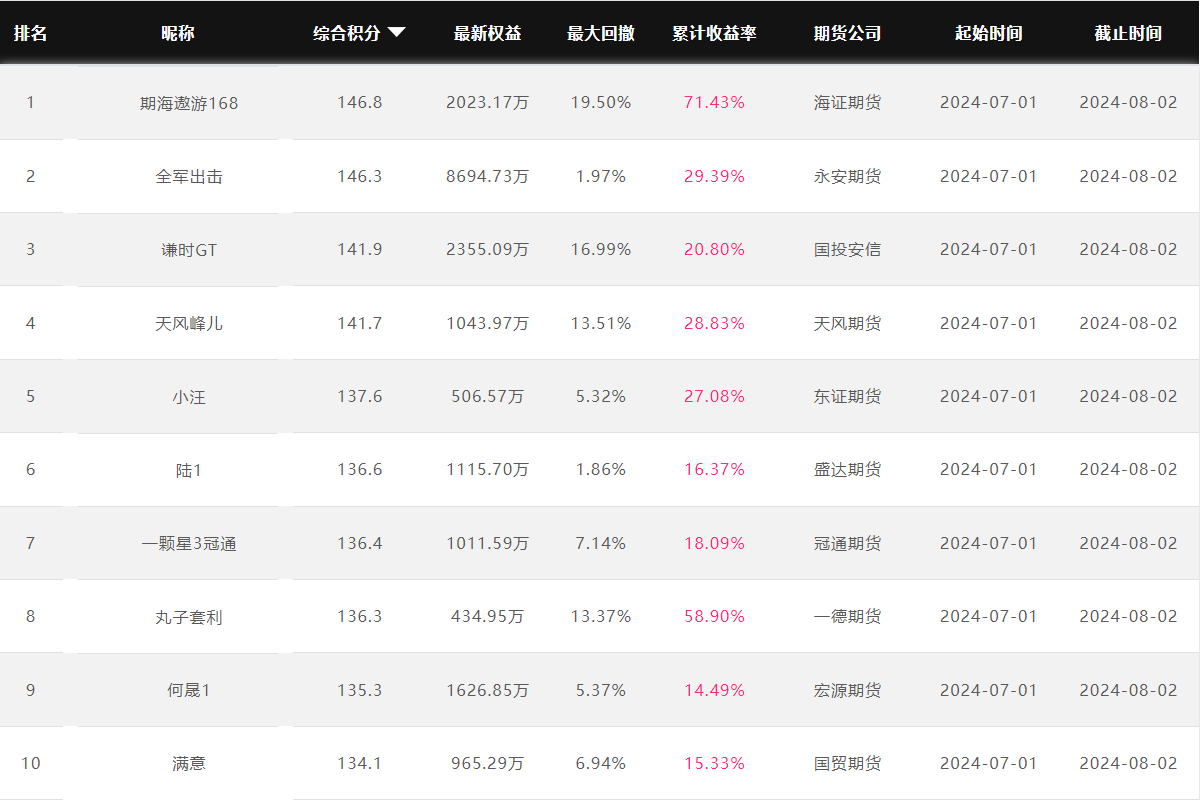Click max drawdown 19.50%

601,102
